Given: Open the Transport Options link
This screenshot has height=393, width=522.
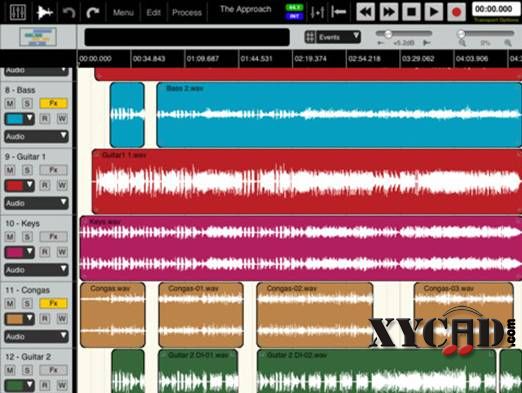Looking at the screenshot, I should [x=496, y=20].
